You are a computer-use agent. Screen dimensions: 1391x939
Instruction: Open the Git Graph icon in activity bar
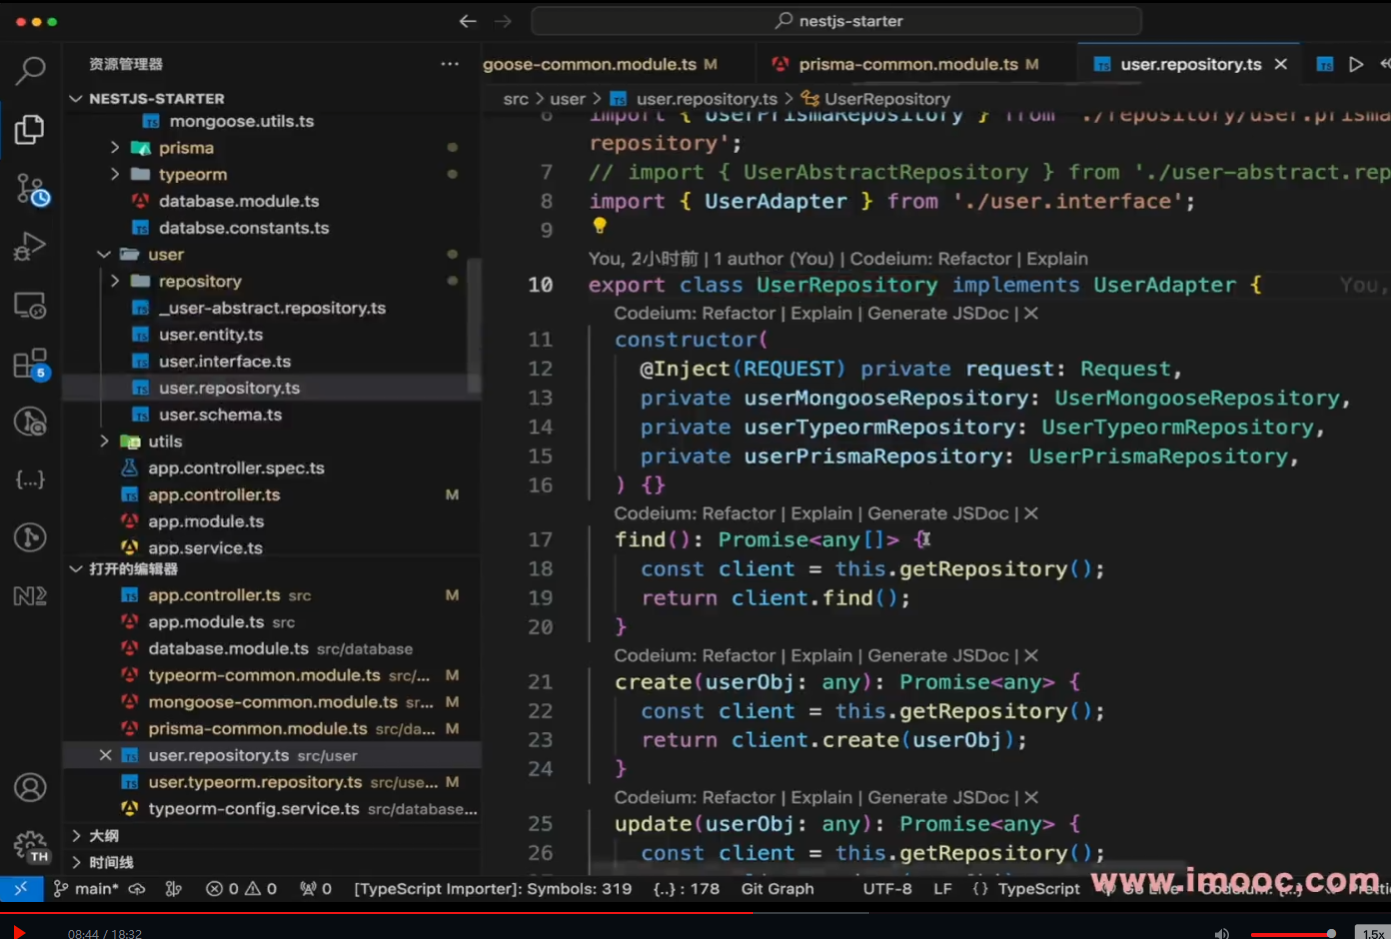[30, 537]
